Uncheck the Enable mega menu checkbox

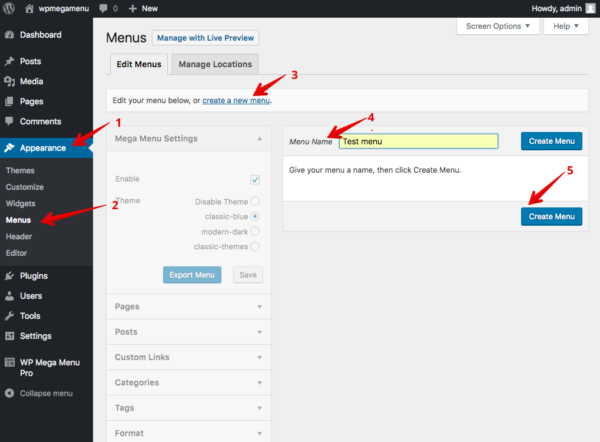click(x=255, y=179)
